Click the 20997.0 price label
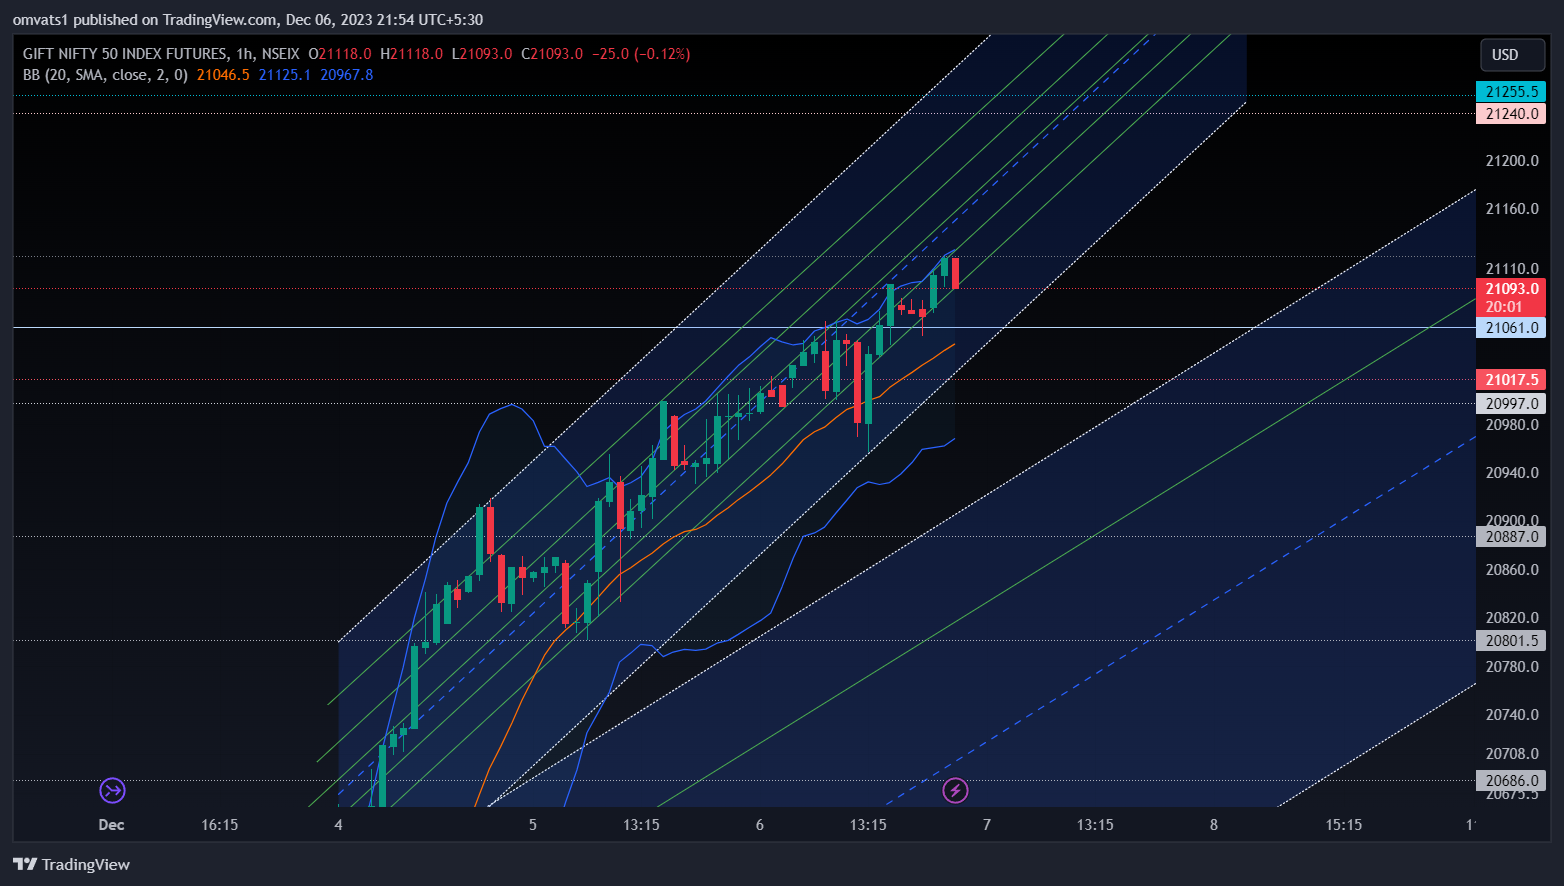 [x=1511, y=404]
